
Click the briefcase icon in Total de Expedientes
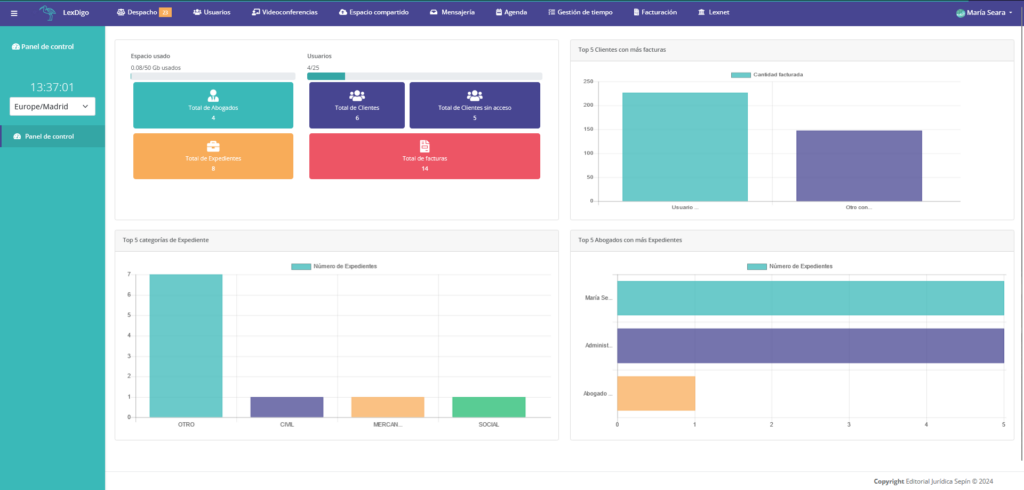pos(213,147)
